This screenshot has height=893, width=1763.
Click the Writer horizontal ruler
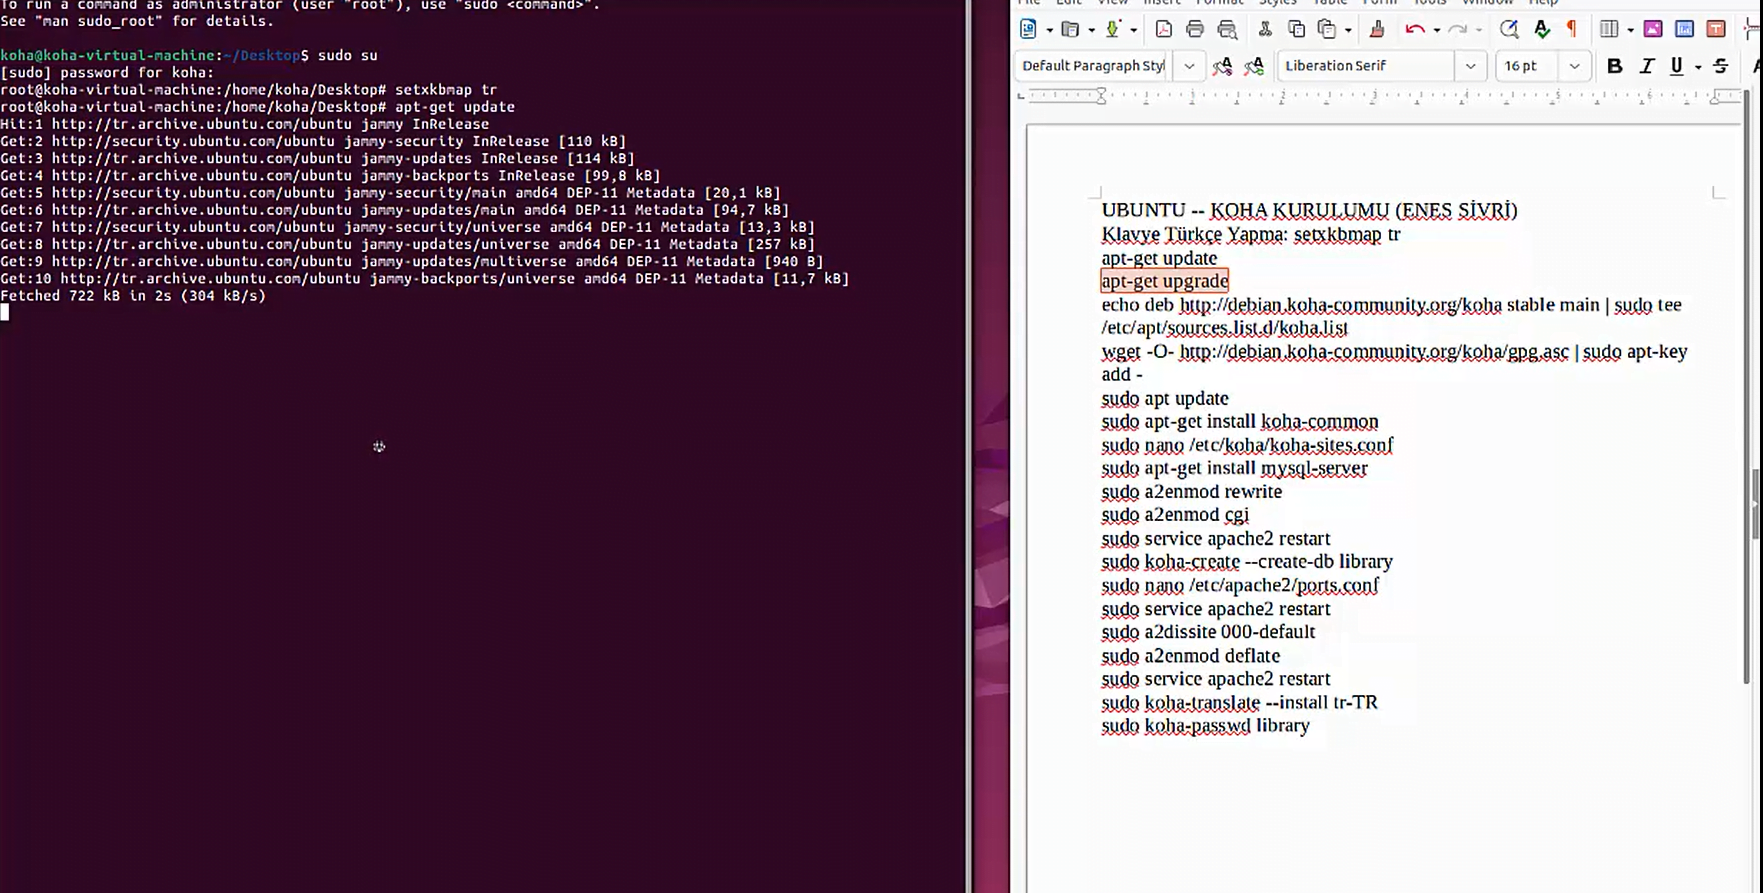[x=1380, y=97]
